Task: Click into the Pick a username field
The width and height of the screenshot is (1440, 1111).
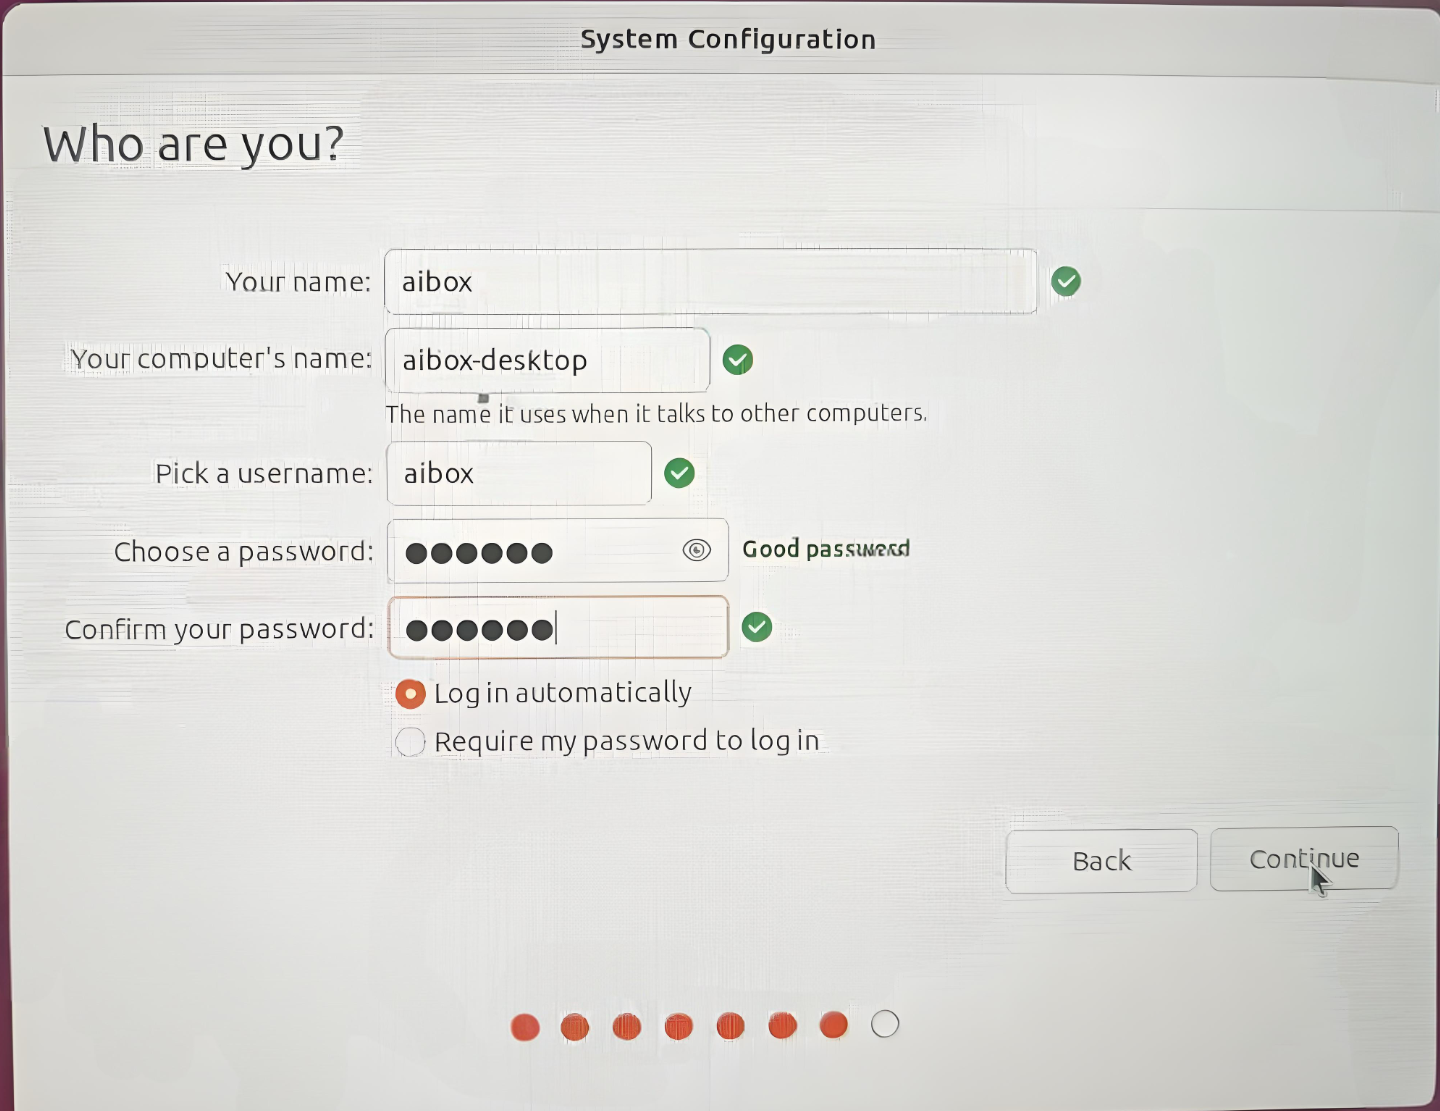Action: point(519,473)
